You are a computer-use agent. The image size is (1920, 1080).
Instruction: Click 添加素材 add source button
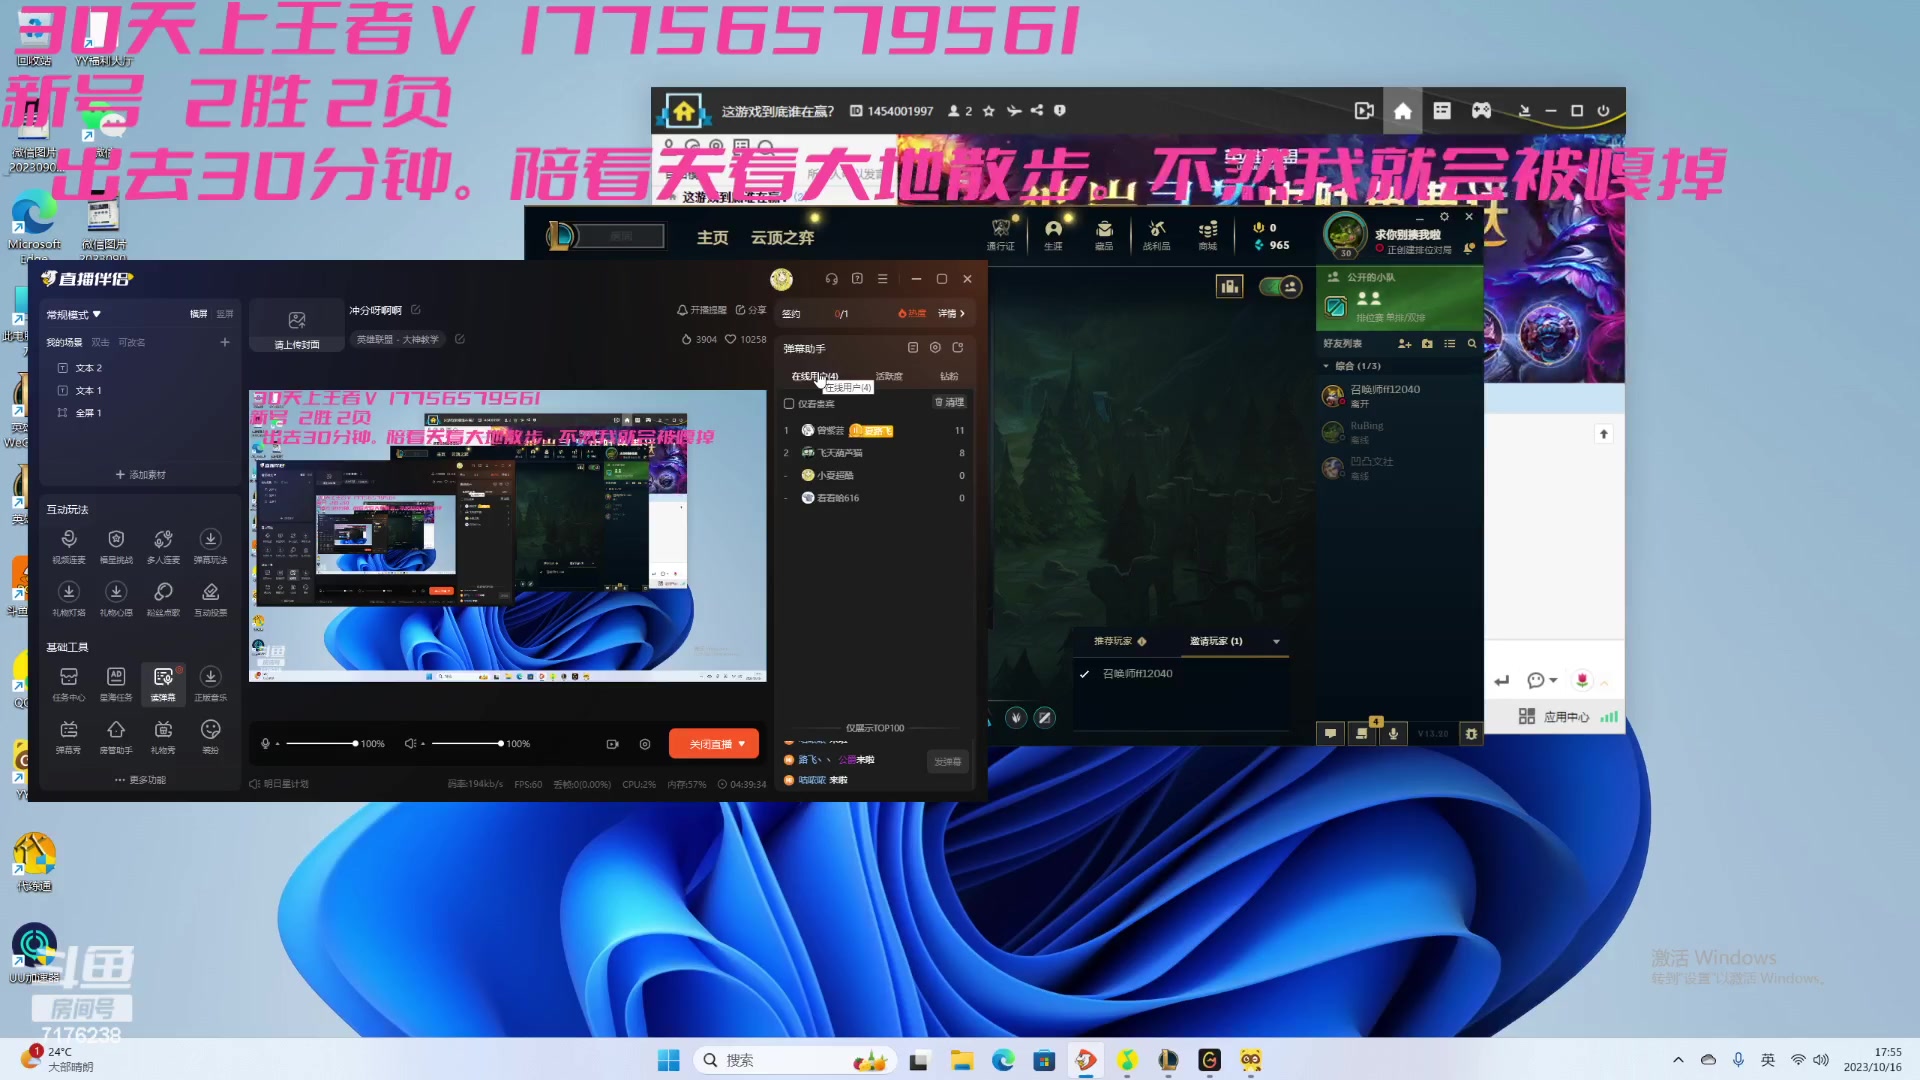coord(140,475)
